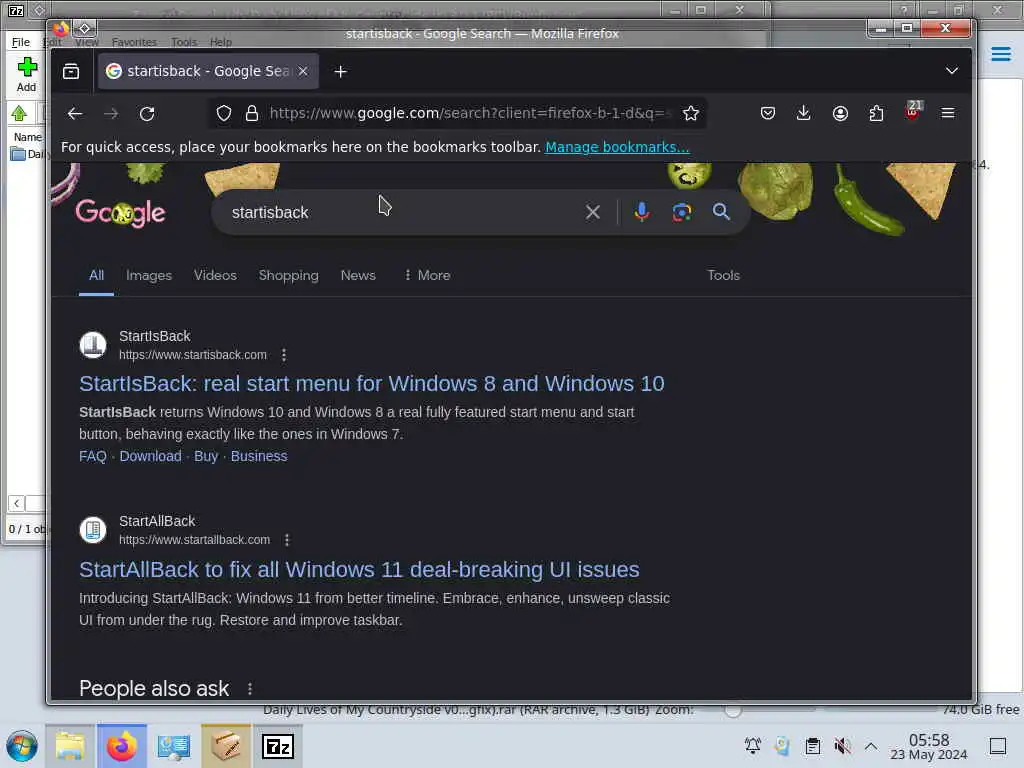Viewport: 1024px width, 768px height.
Task: Open Manage bookmarks link
Action: tap(617, 147)
